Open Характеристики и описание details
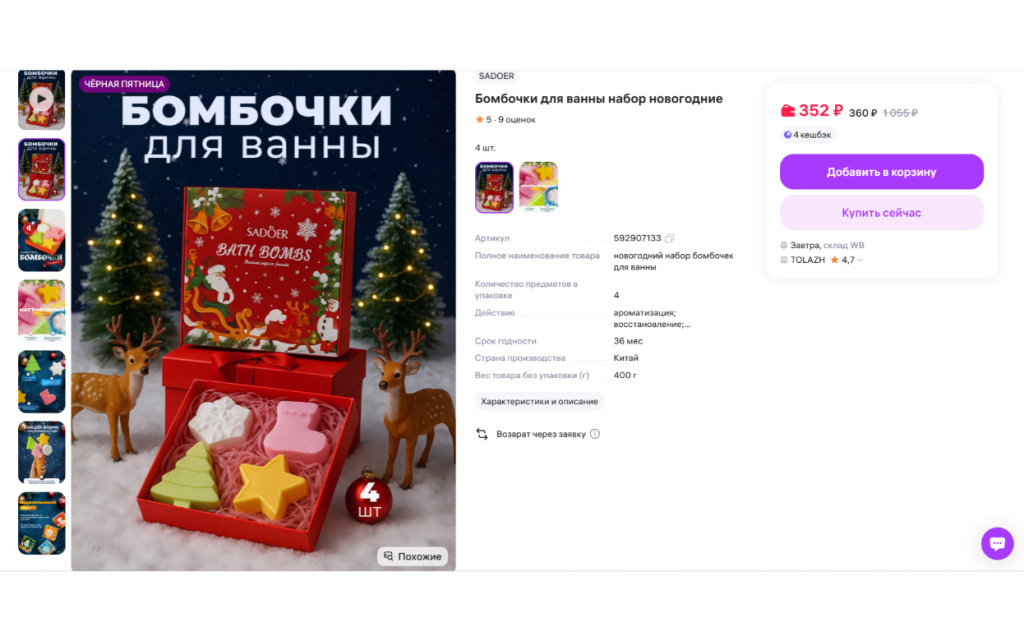This screenshot has width=1024, height=641. [x=539, y=401]
